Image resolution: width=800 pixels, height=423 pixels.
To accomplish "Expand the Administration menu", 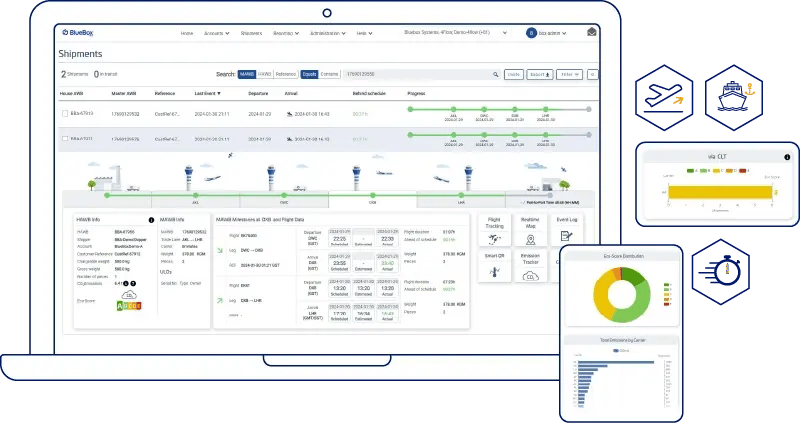I will [328, 33].
